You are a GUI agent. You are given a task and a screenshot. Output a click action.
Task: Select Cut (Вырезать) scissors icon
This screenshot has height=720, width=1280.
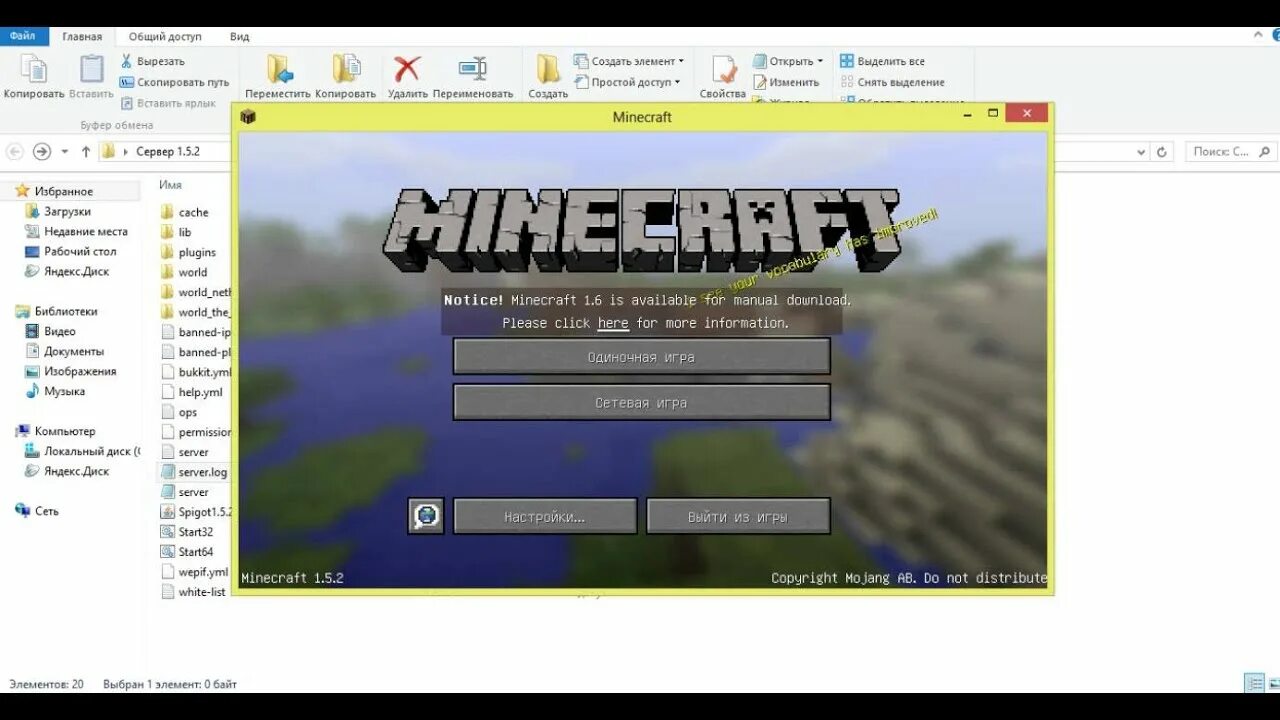pyautogui.click(x=126, y=61)
